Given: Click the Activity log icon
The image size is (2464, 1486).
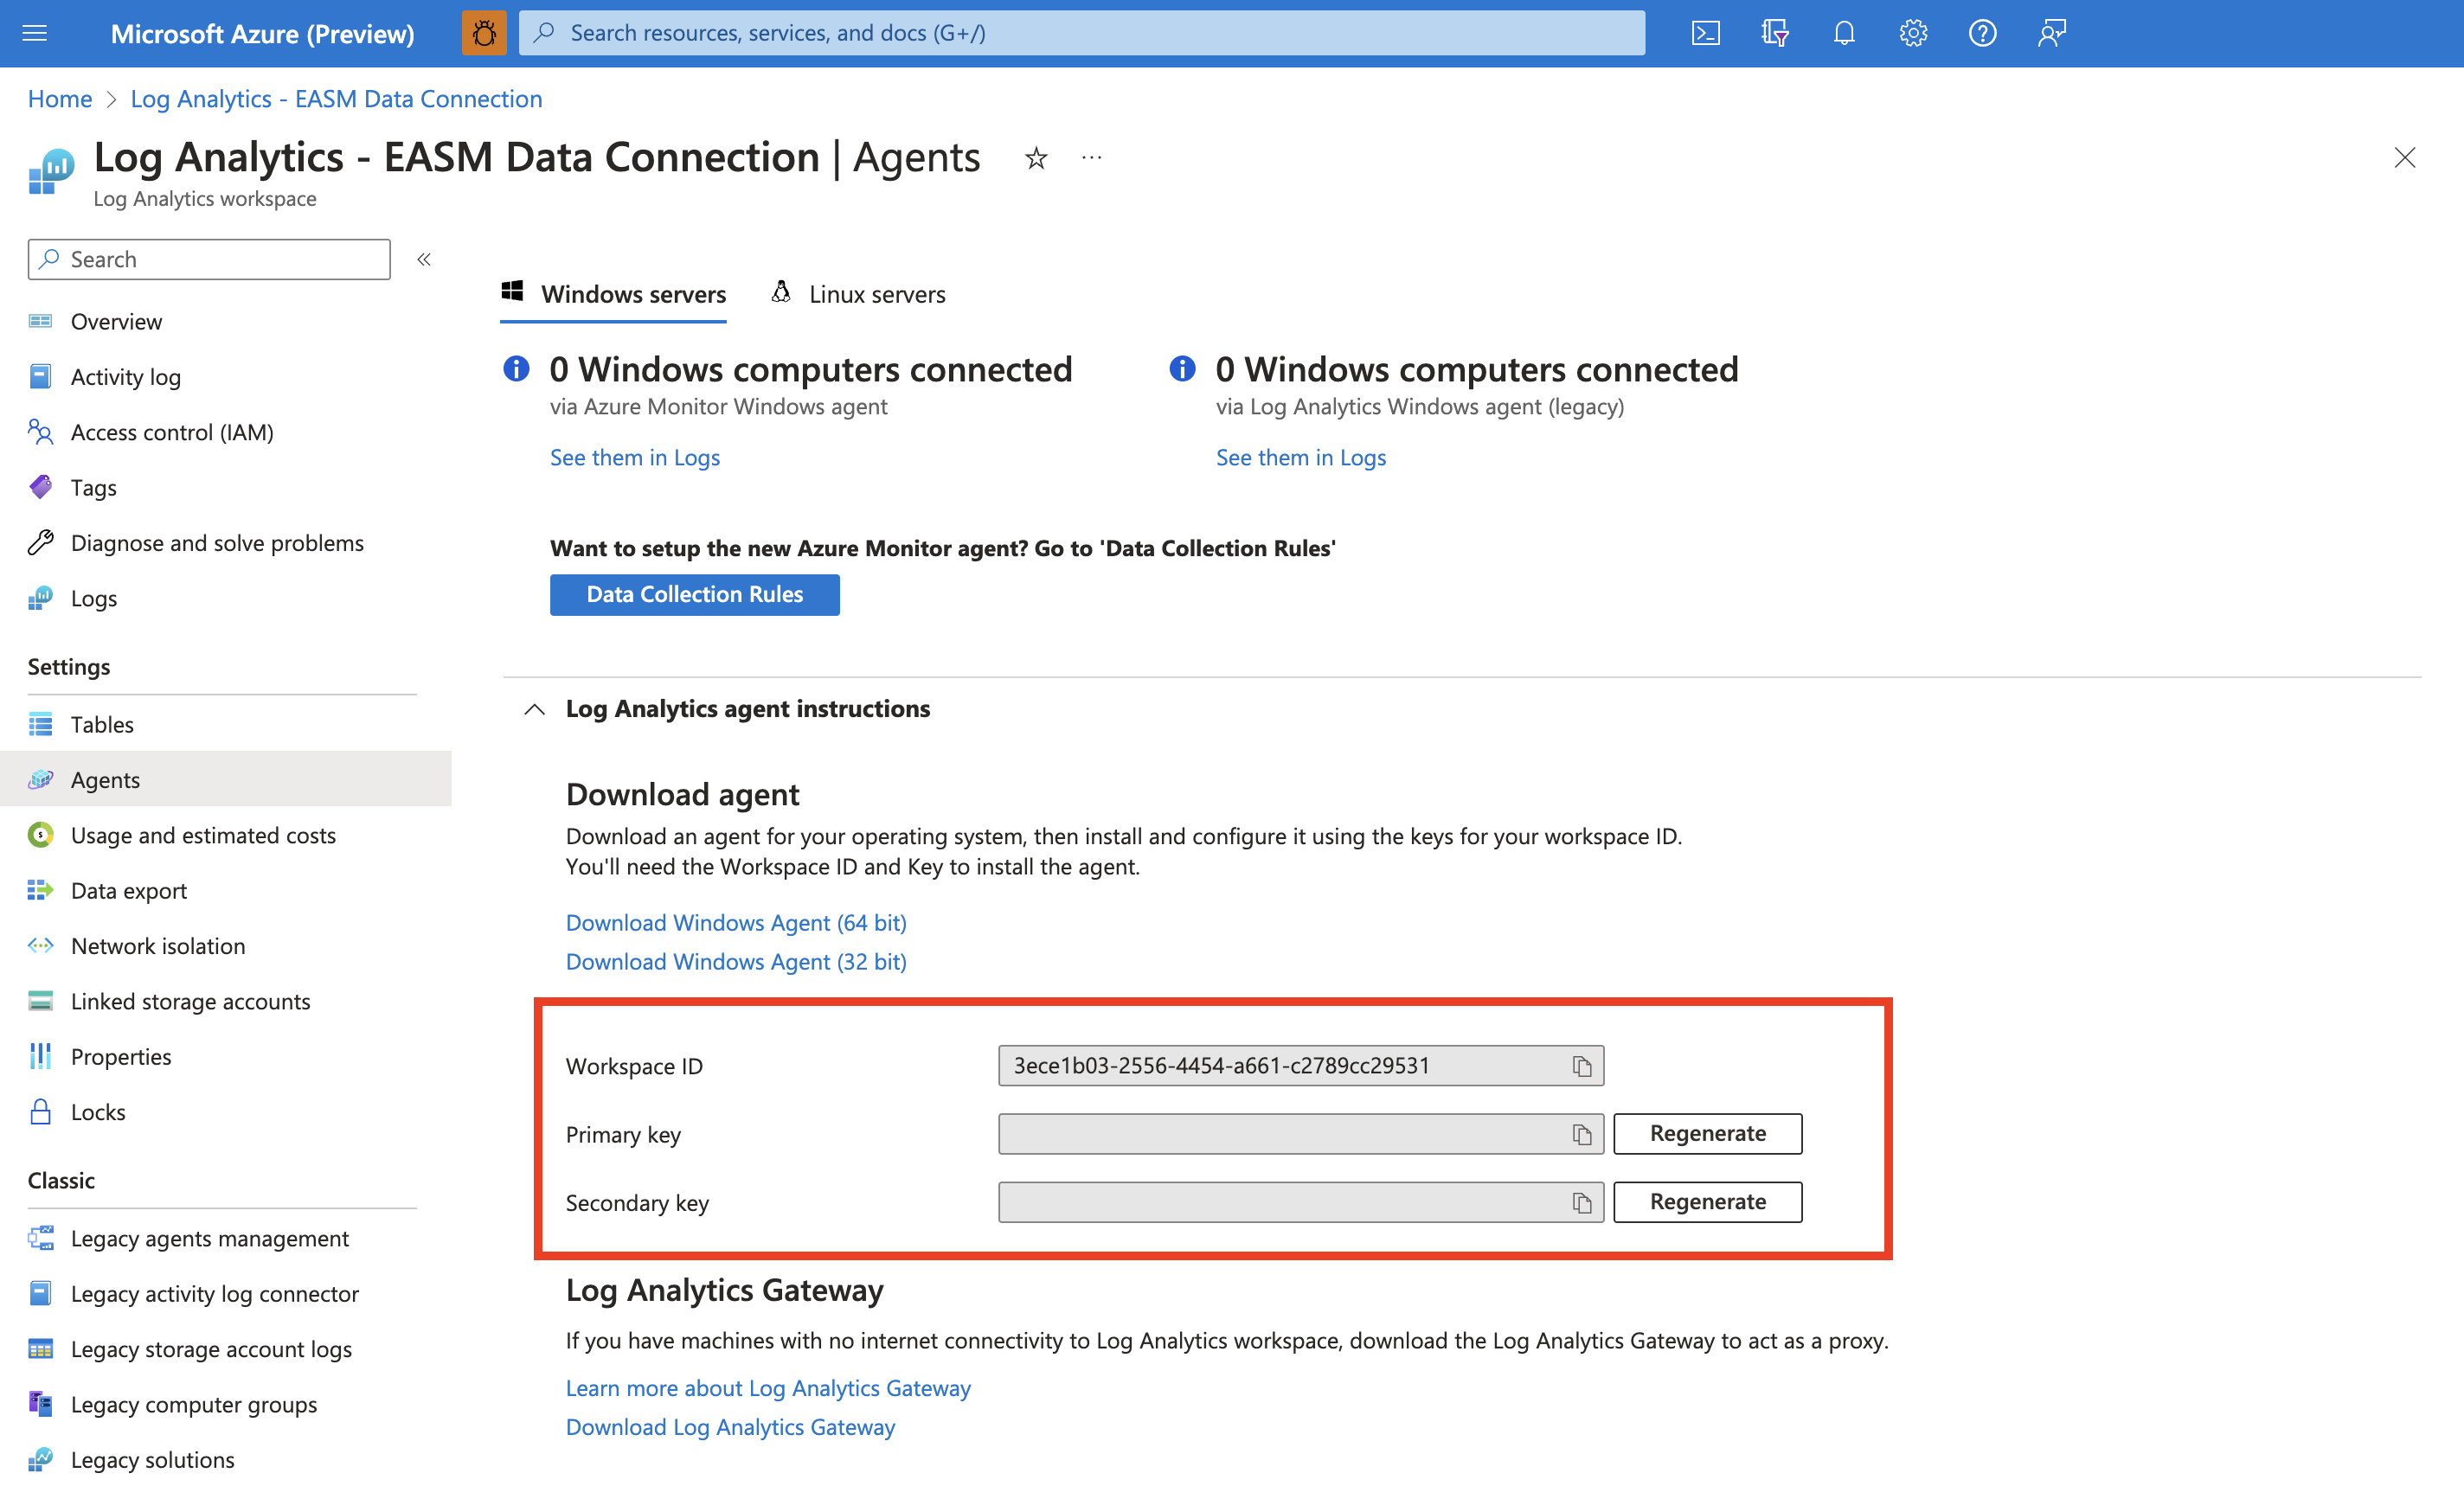Looking at the screenshot, I should click(x=39, y=375).
